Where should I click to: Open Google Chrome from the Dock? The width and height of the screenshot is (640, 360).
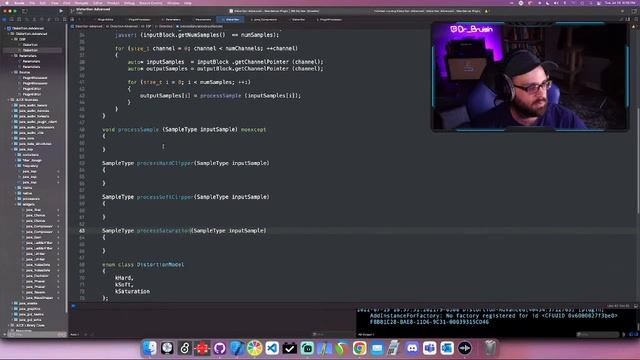(360, 348)
